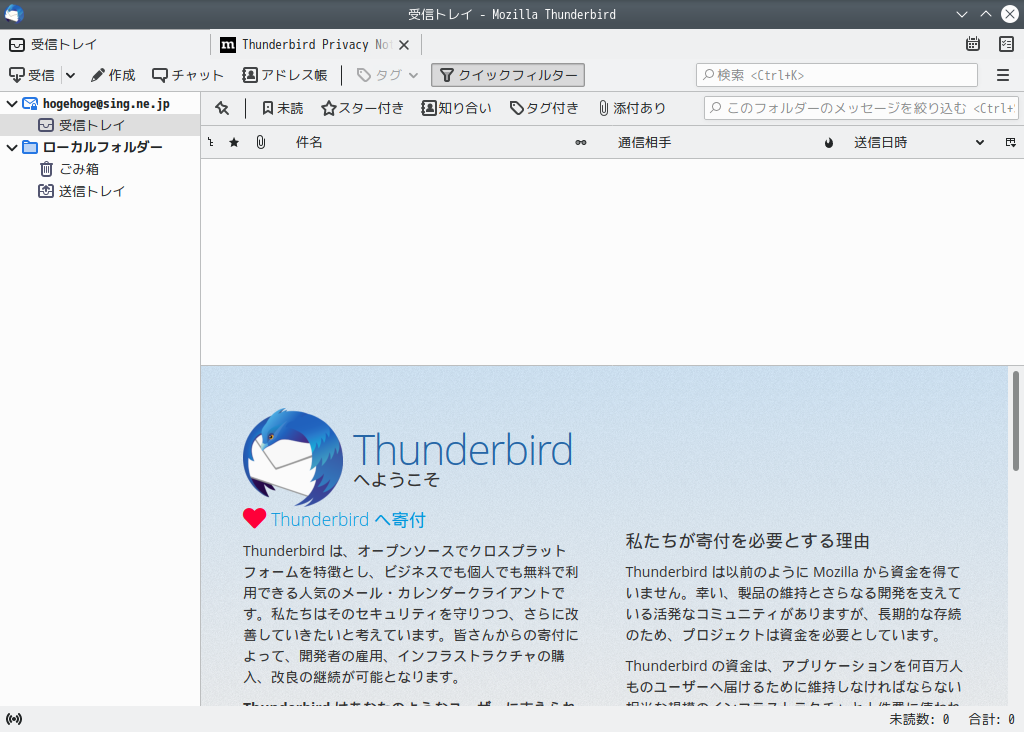Toggle the クイックフィルター button

(508, 75)
